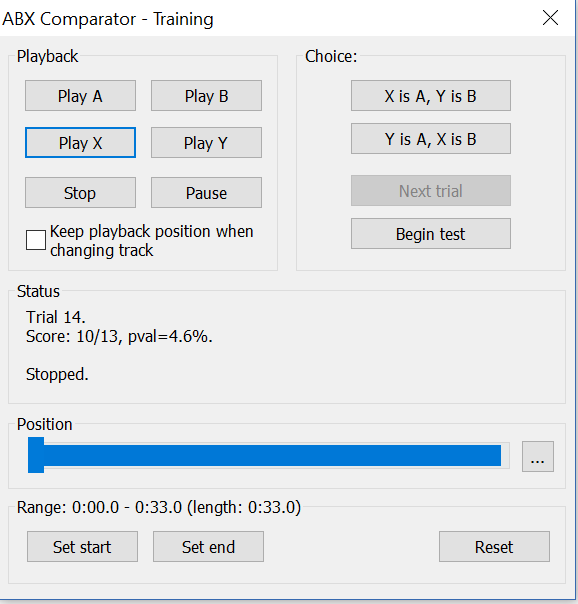Click the 'Keep playback position when changing track' label
Viewport: 578px width, 604px height.
(152, 241)
